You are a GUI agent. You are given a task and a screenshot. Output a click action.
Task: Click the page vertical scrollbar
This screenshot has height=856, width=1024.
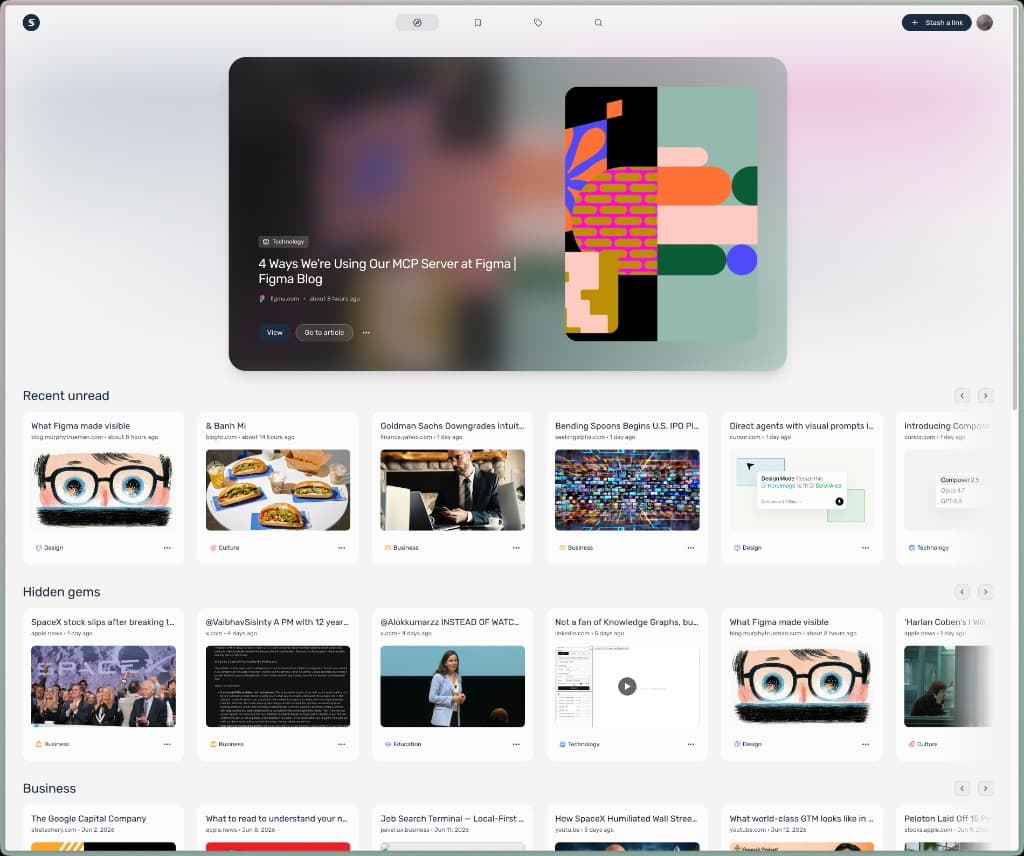[1014, 209]
